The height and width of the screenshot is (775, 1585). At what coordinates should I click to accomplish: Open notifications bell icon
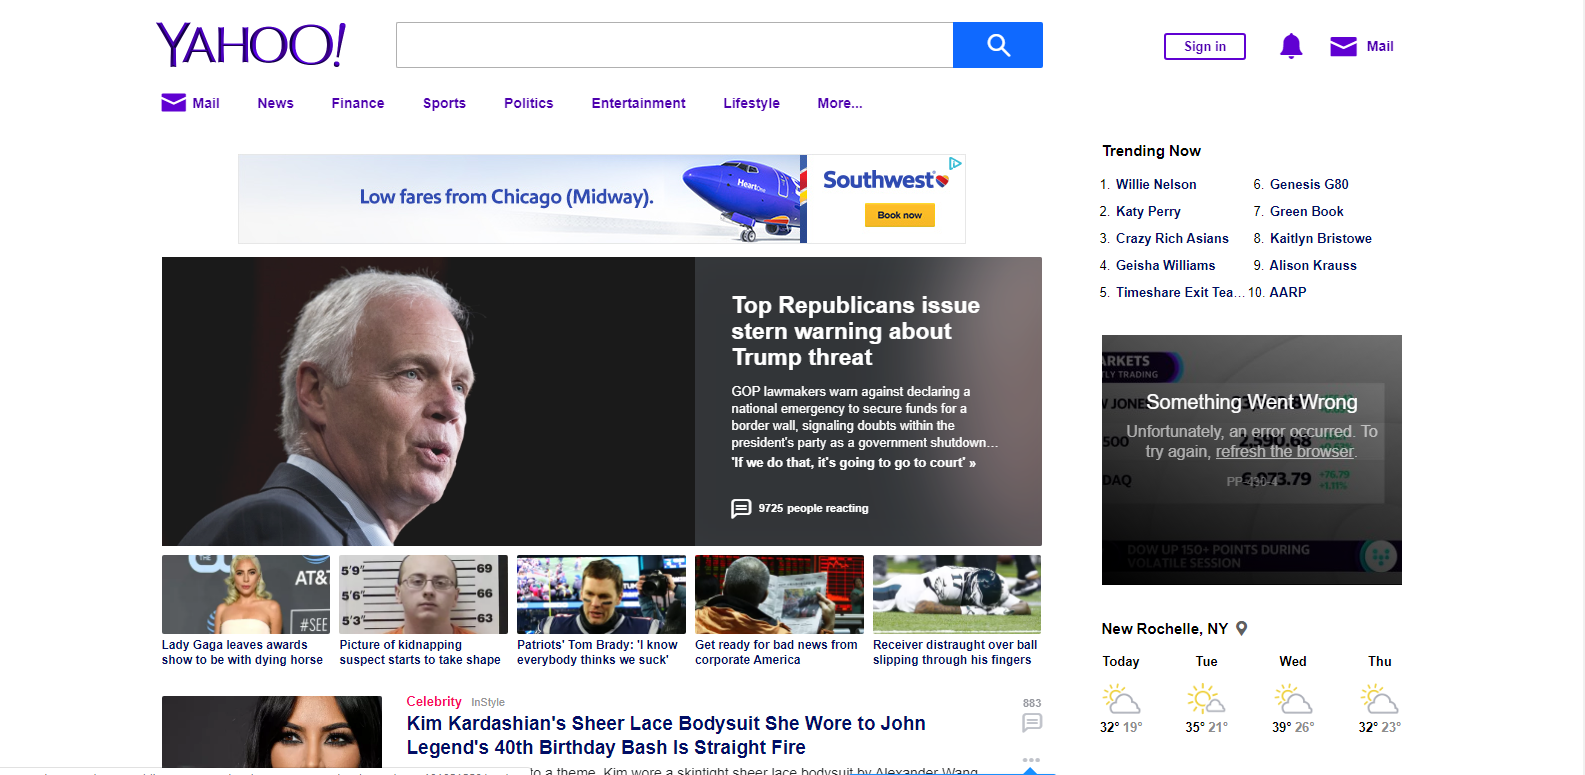[1291, 46]
